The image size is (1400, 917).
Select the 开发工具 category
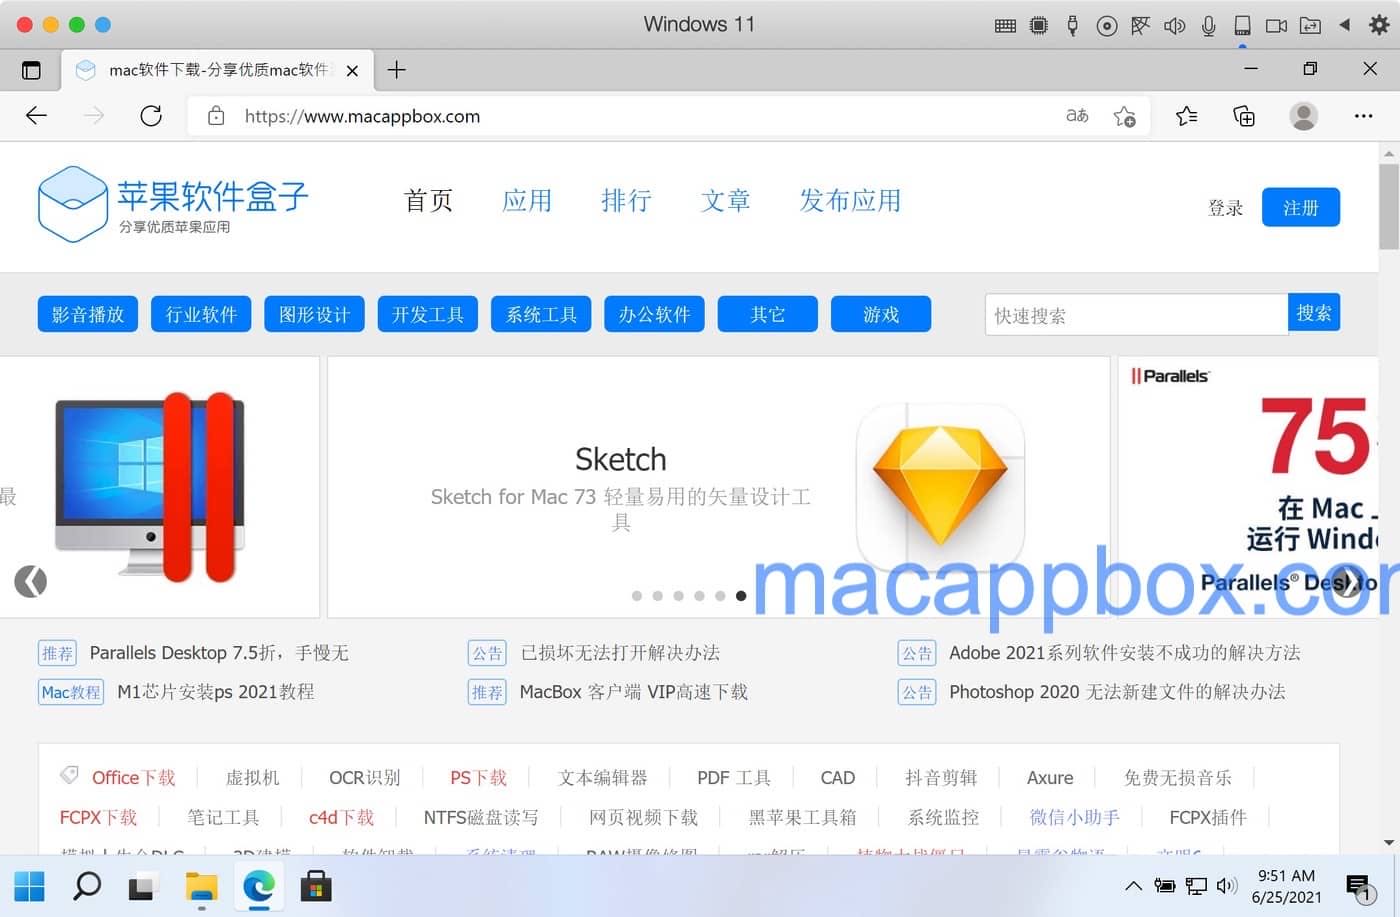pyautogui.click(x=428, y=314)
